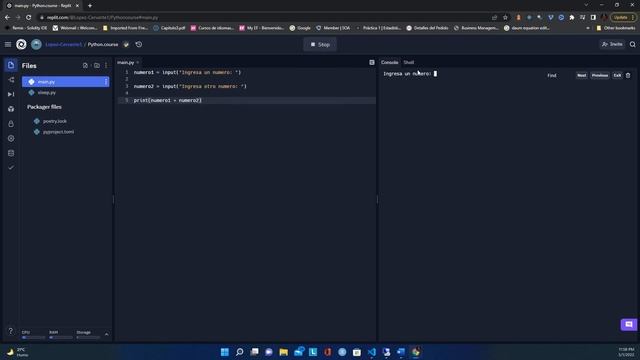Open the Python.course repl name
Screen dimensions: 640x360
pos(103,44)
